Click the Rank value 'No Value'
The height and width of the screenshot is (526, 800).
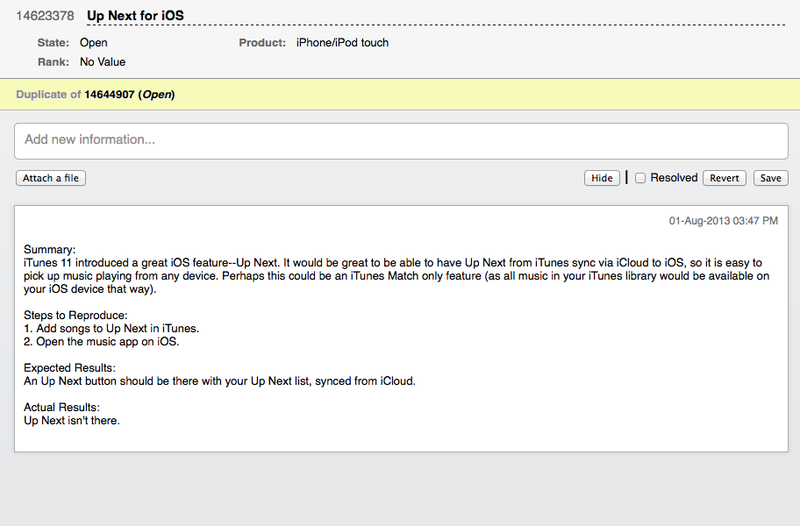(x=103, y=62)
